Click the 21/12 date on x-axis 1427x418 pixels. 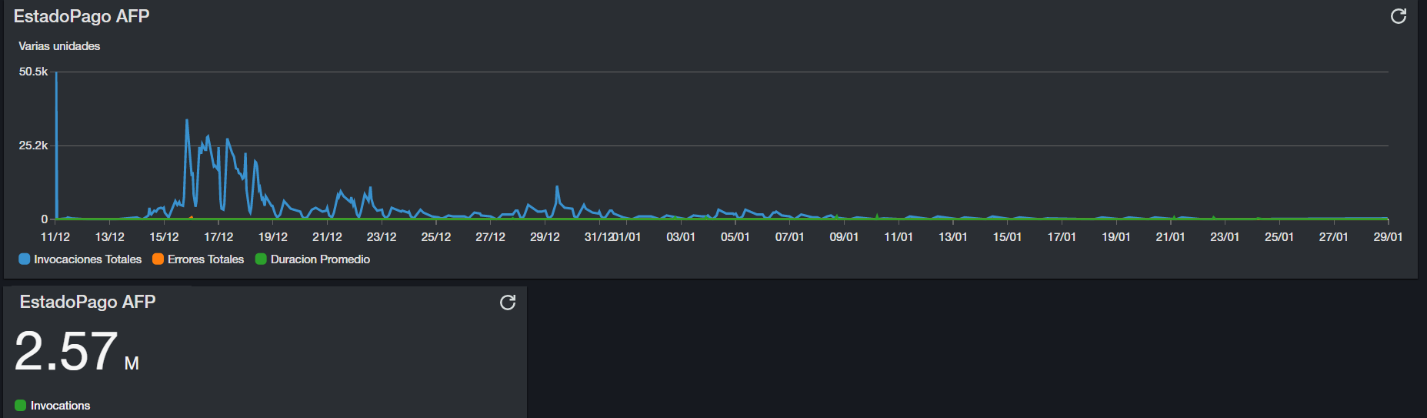pyautogui.click(x=327, y=237)
